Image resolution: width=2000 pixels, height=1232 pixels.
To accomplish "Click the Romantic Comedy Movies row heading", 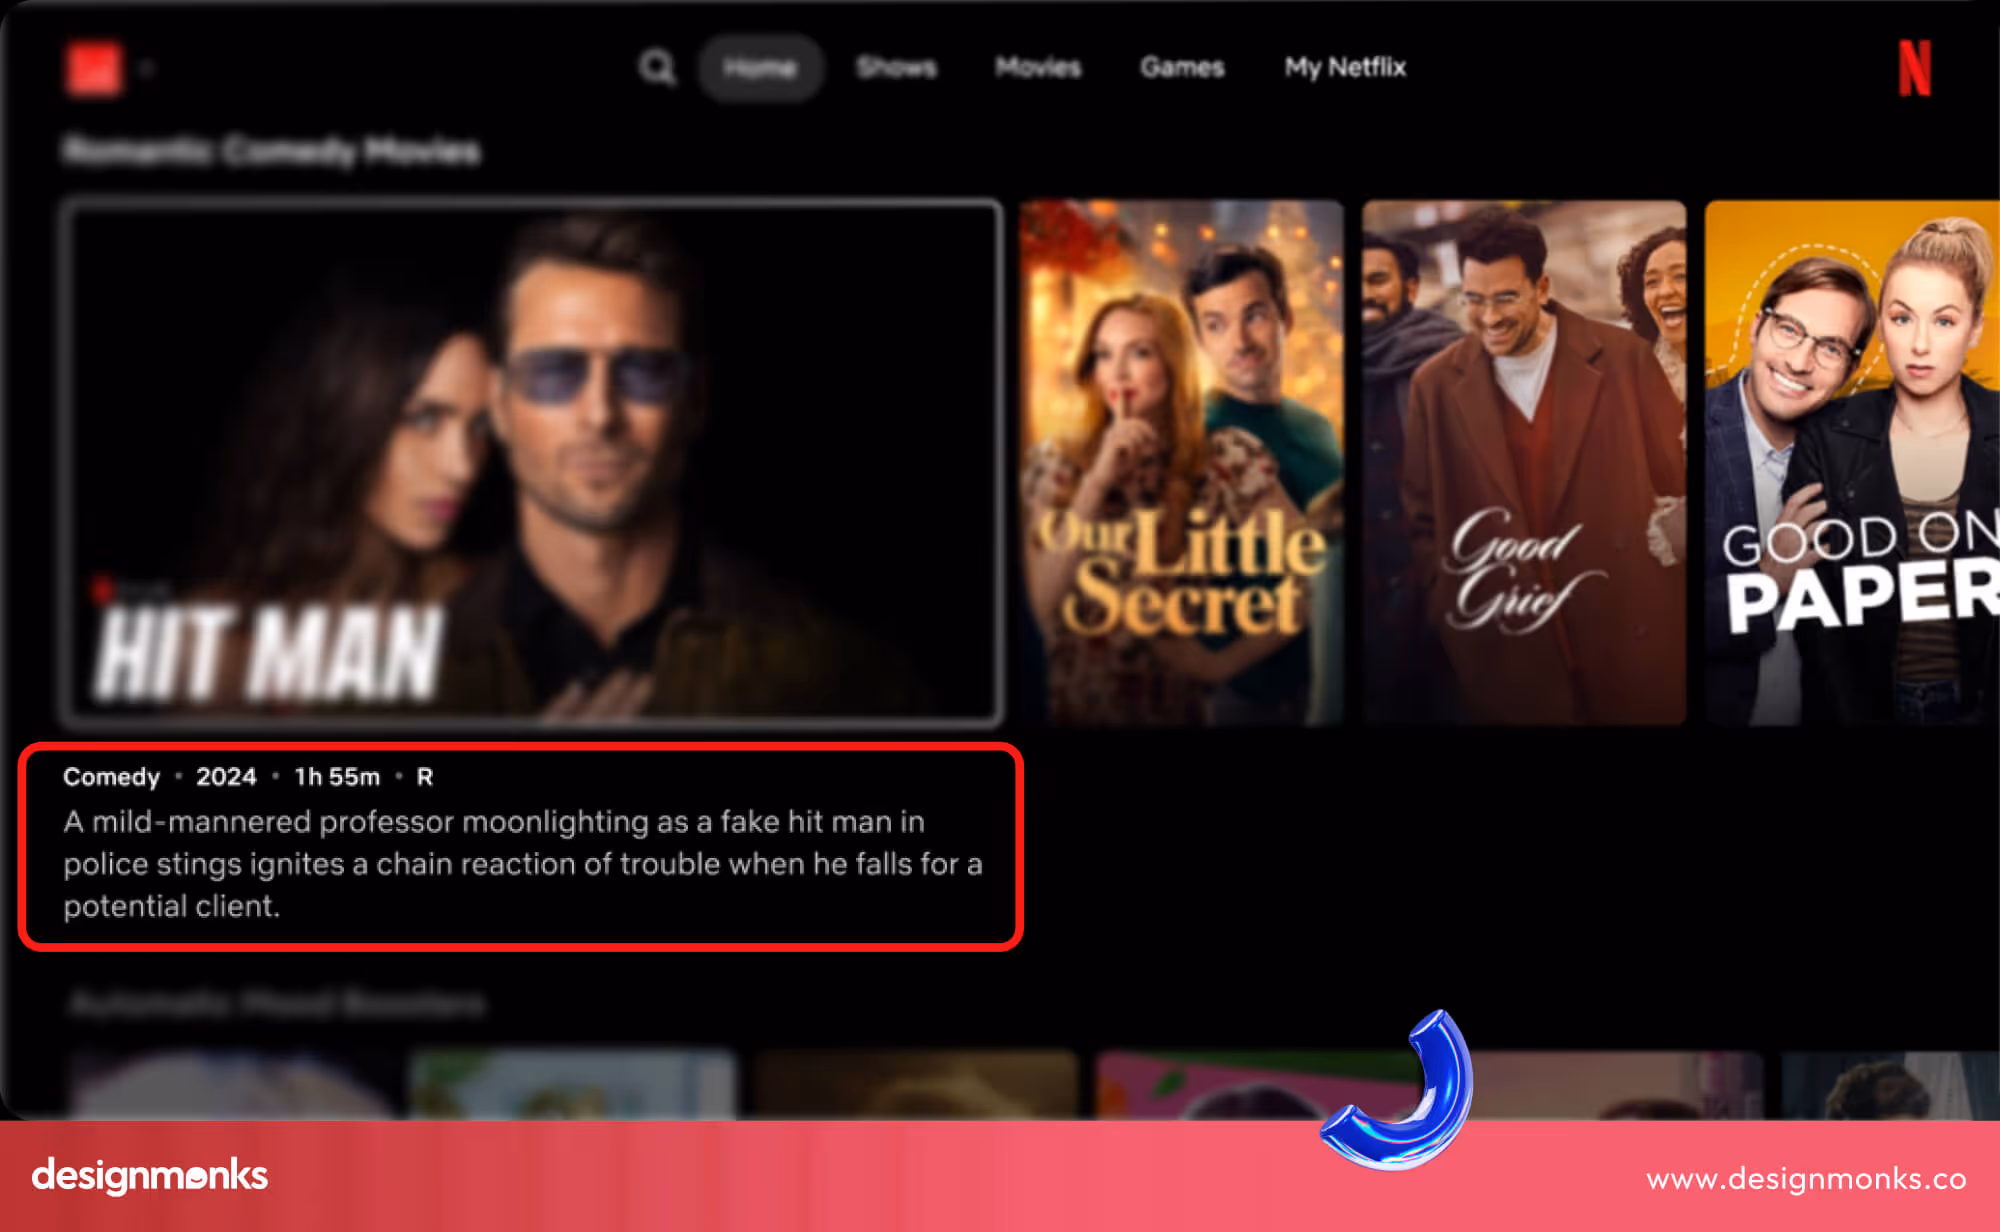I will pos(271,152).
